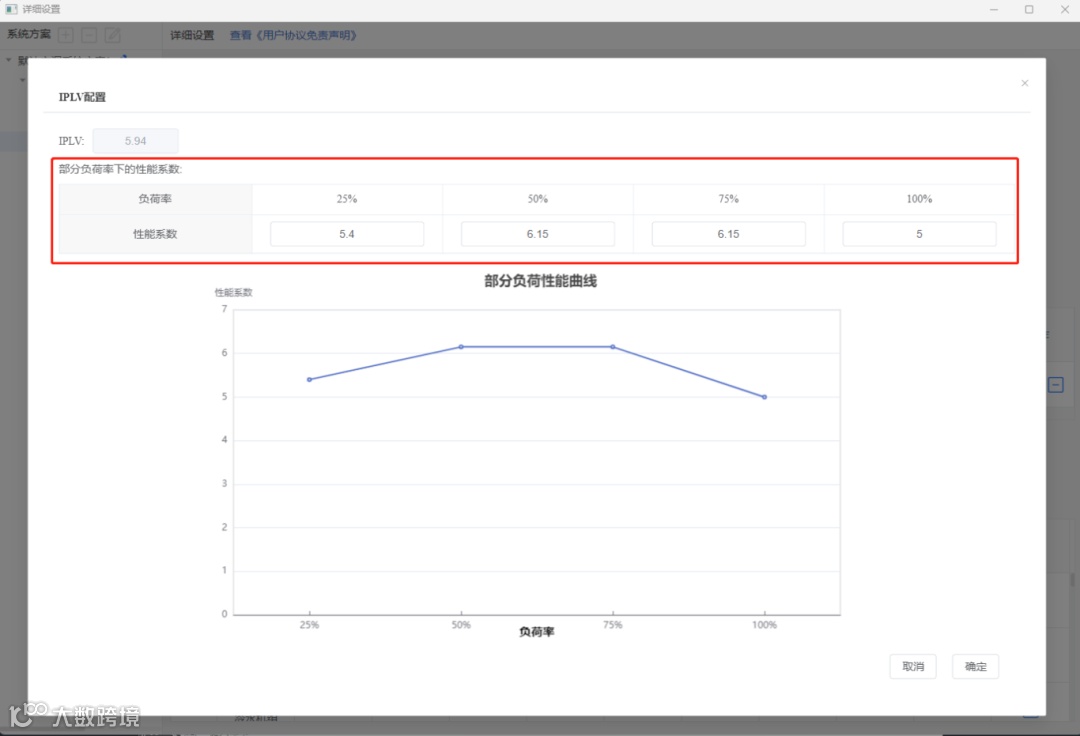Click the 部分负荷性能曲线 chart title
The image size is (1080, 736).
tap(540, 281)
